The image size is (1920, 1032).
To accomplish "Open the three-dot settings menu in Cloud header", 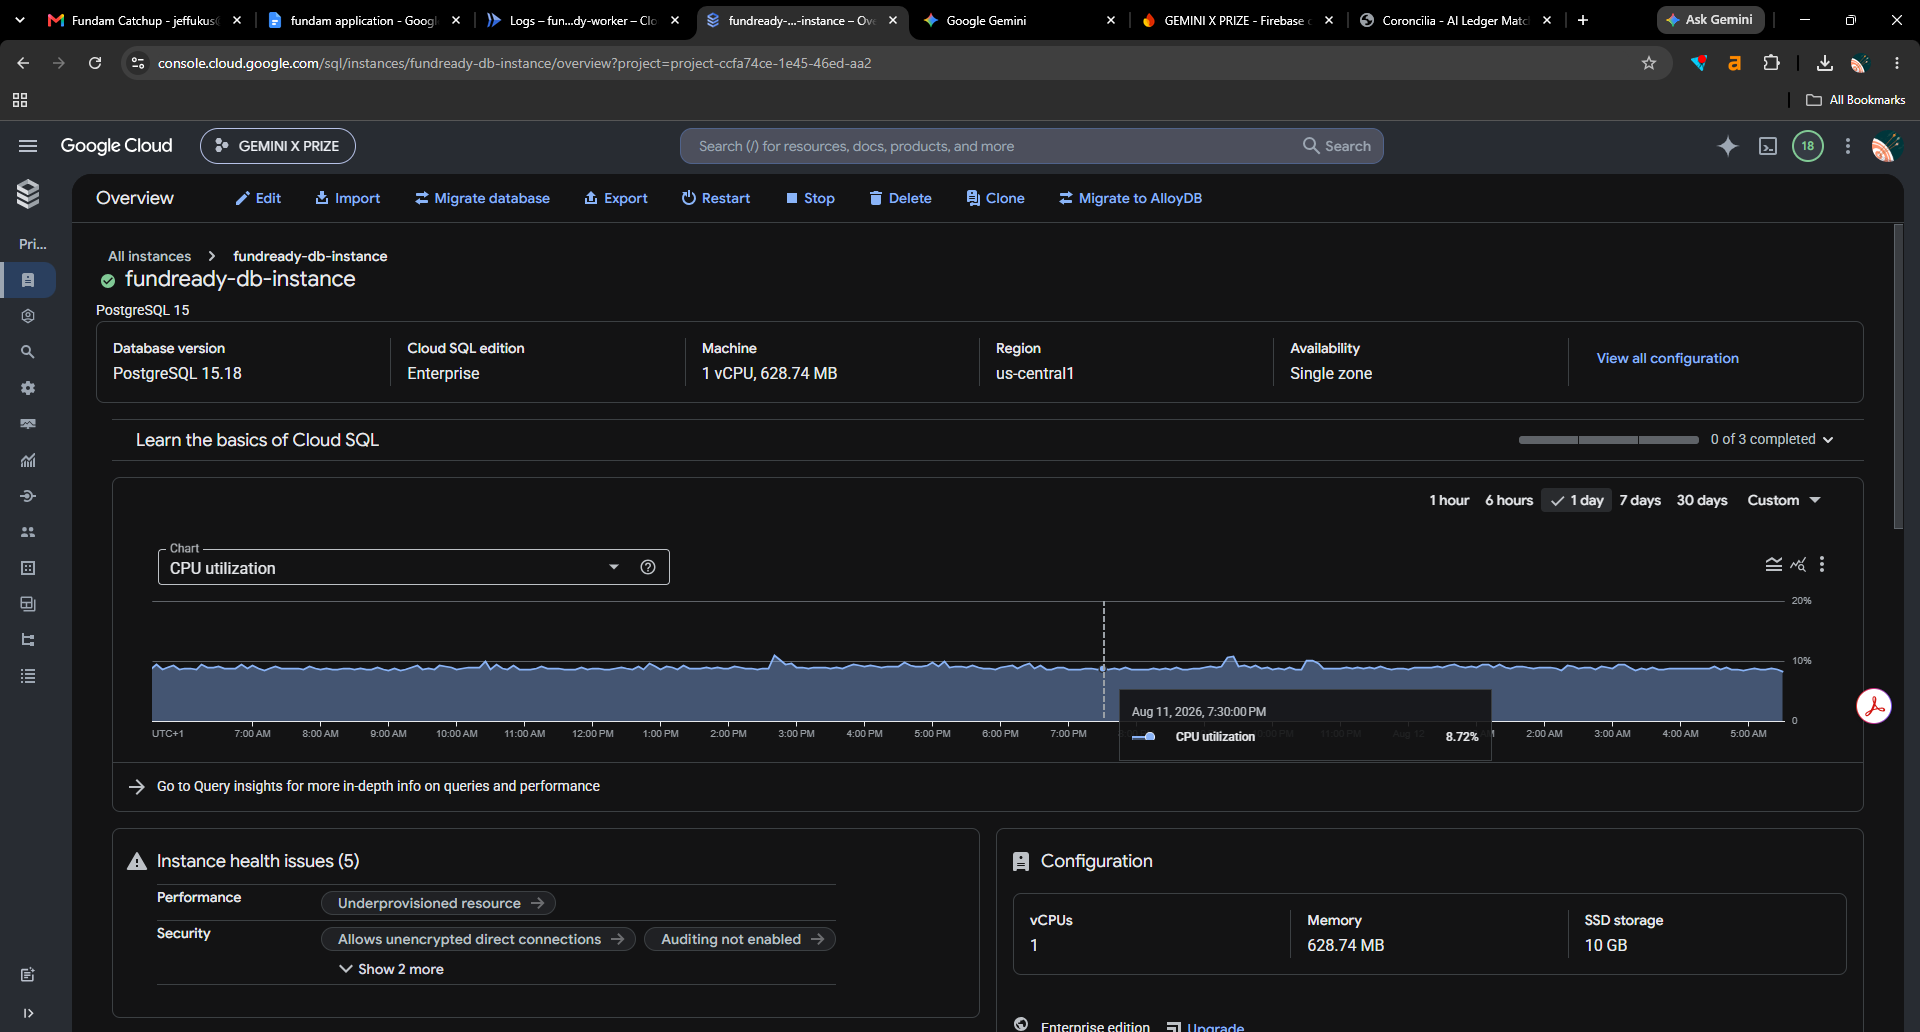I will pos(1848,146).
